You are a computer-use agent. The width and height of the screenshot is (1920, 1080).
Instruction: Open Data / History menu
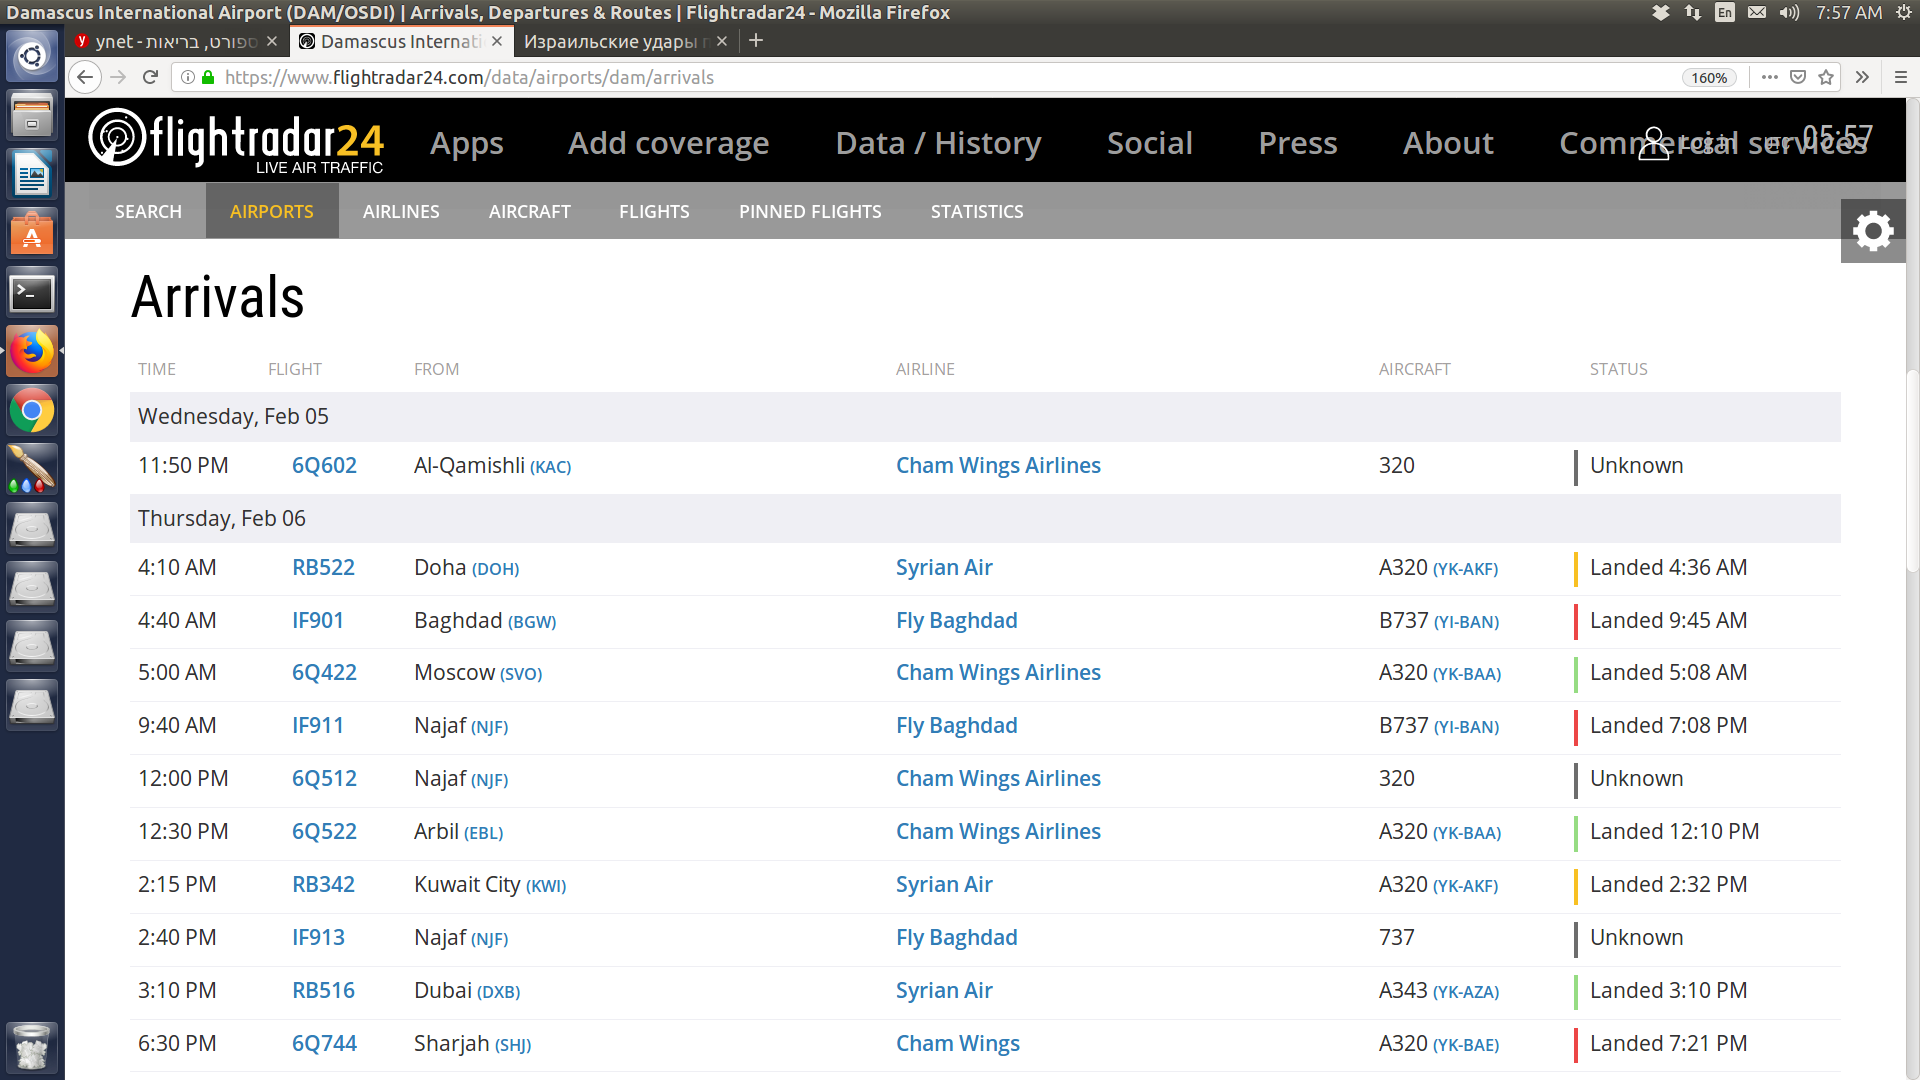(938, 143)
